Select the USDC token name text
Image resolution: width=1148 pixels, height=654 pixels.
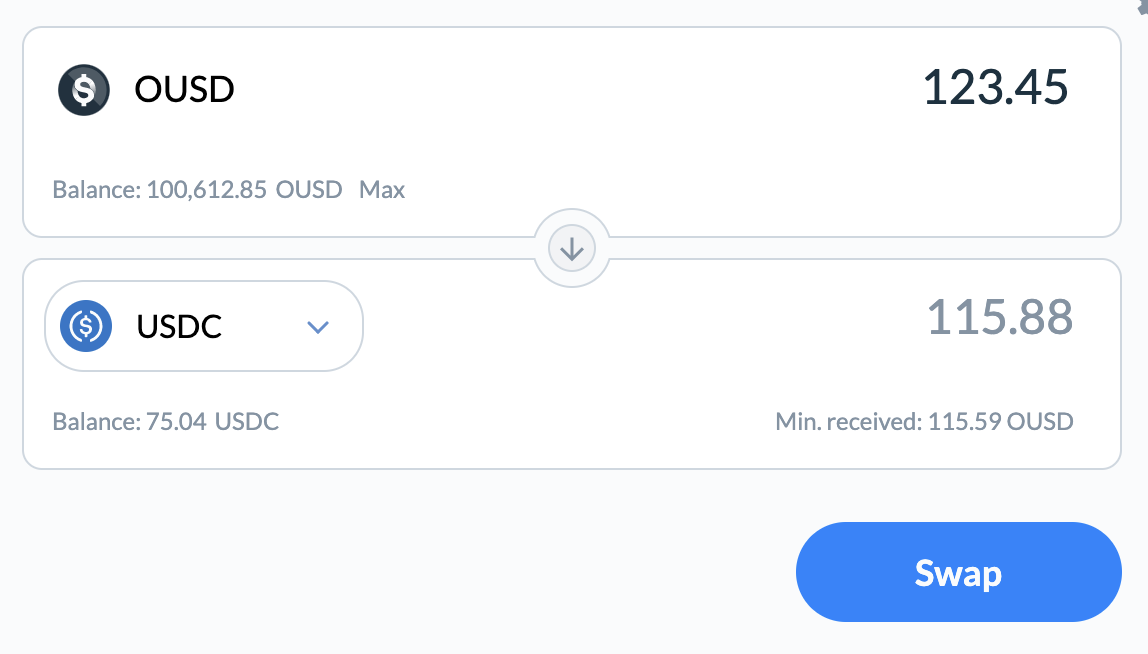click(180, 326)
